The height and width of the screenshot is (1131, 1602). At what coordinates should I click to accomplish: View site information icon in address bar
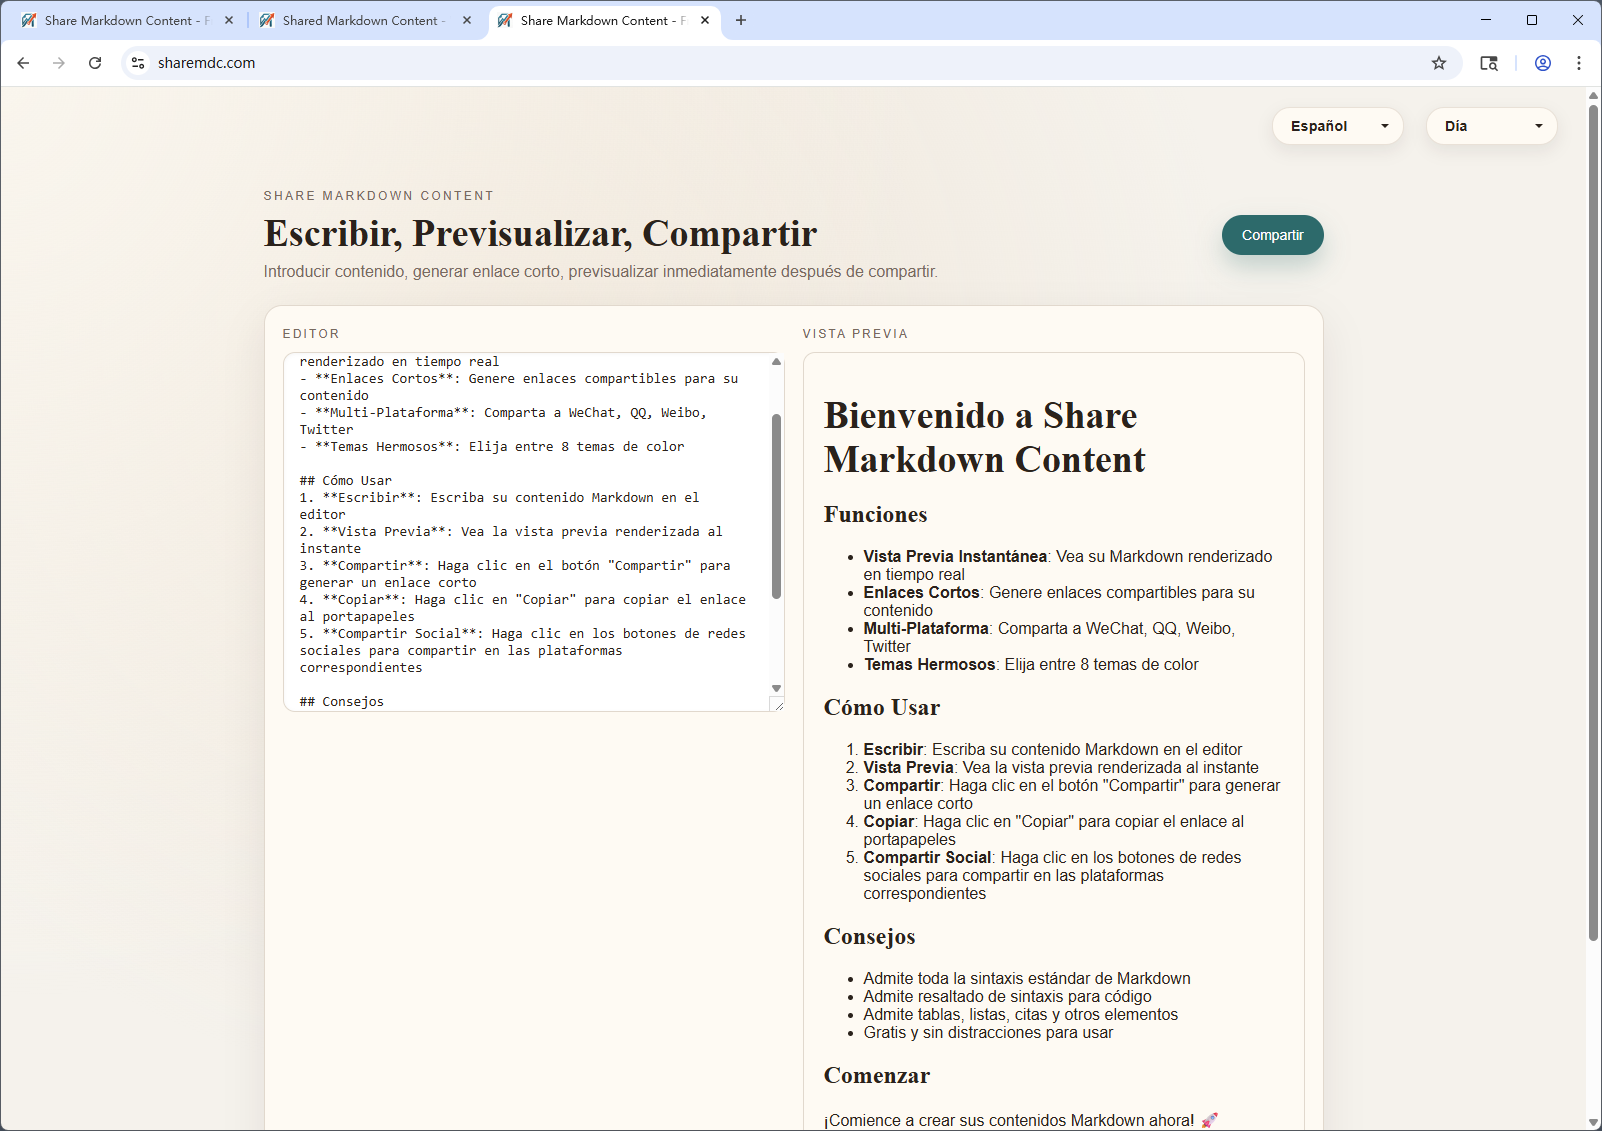(138, 63)
